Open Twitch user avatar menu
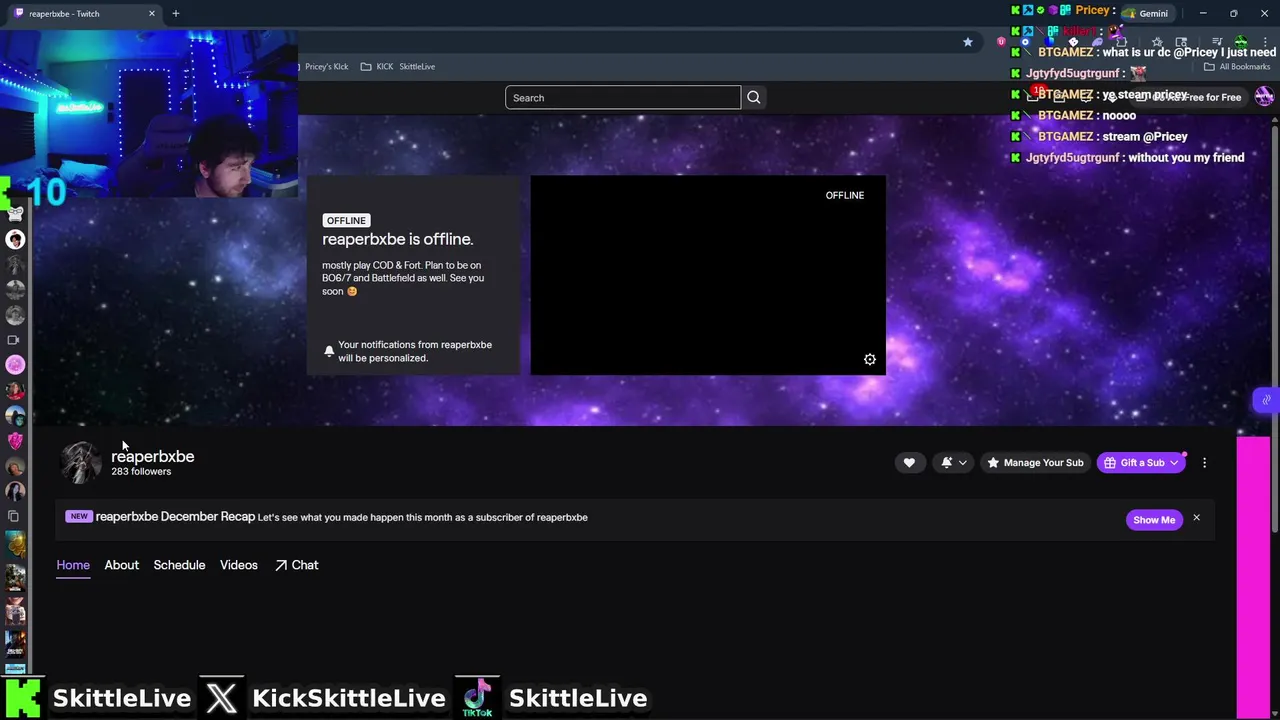 coord(1264,97)
